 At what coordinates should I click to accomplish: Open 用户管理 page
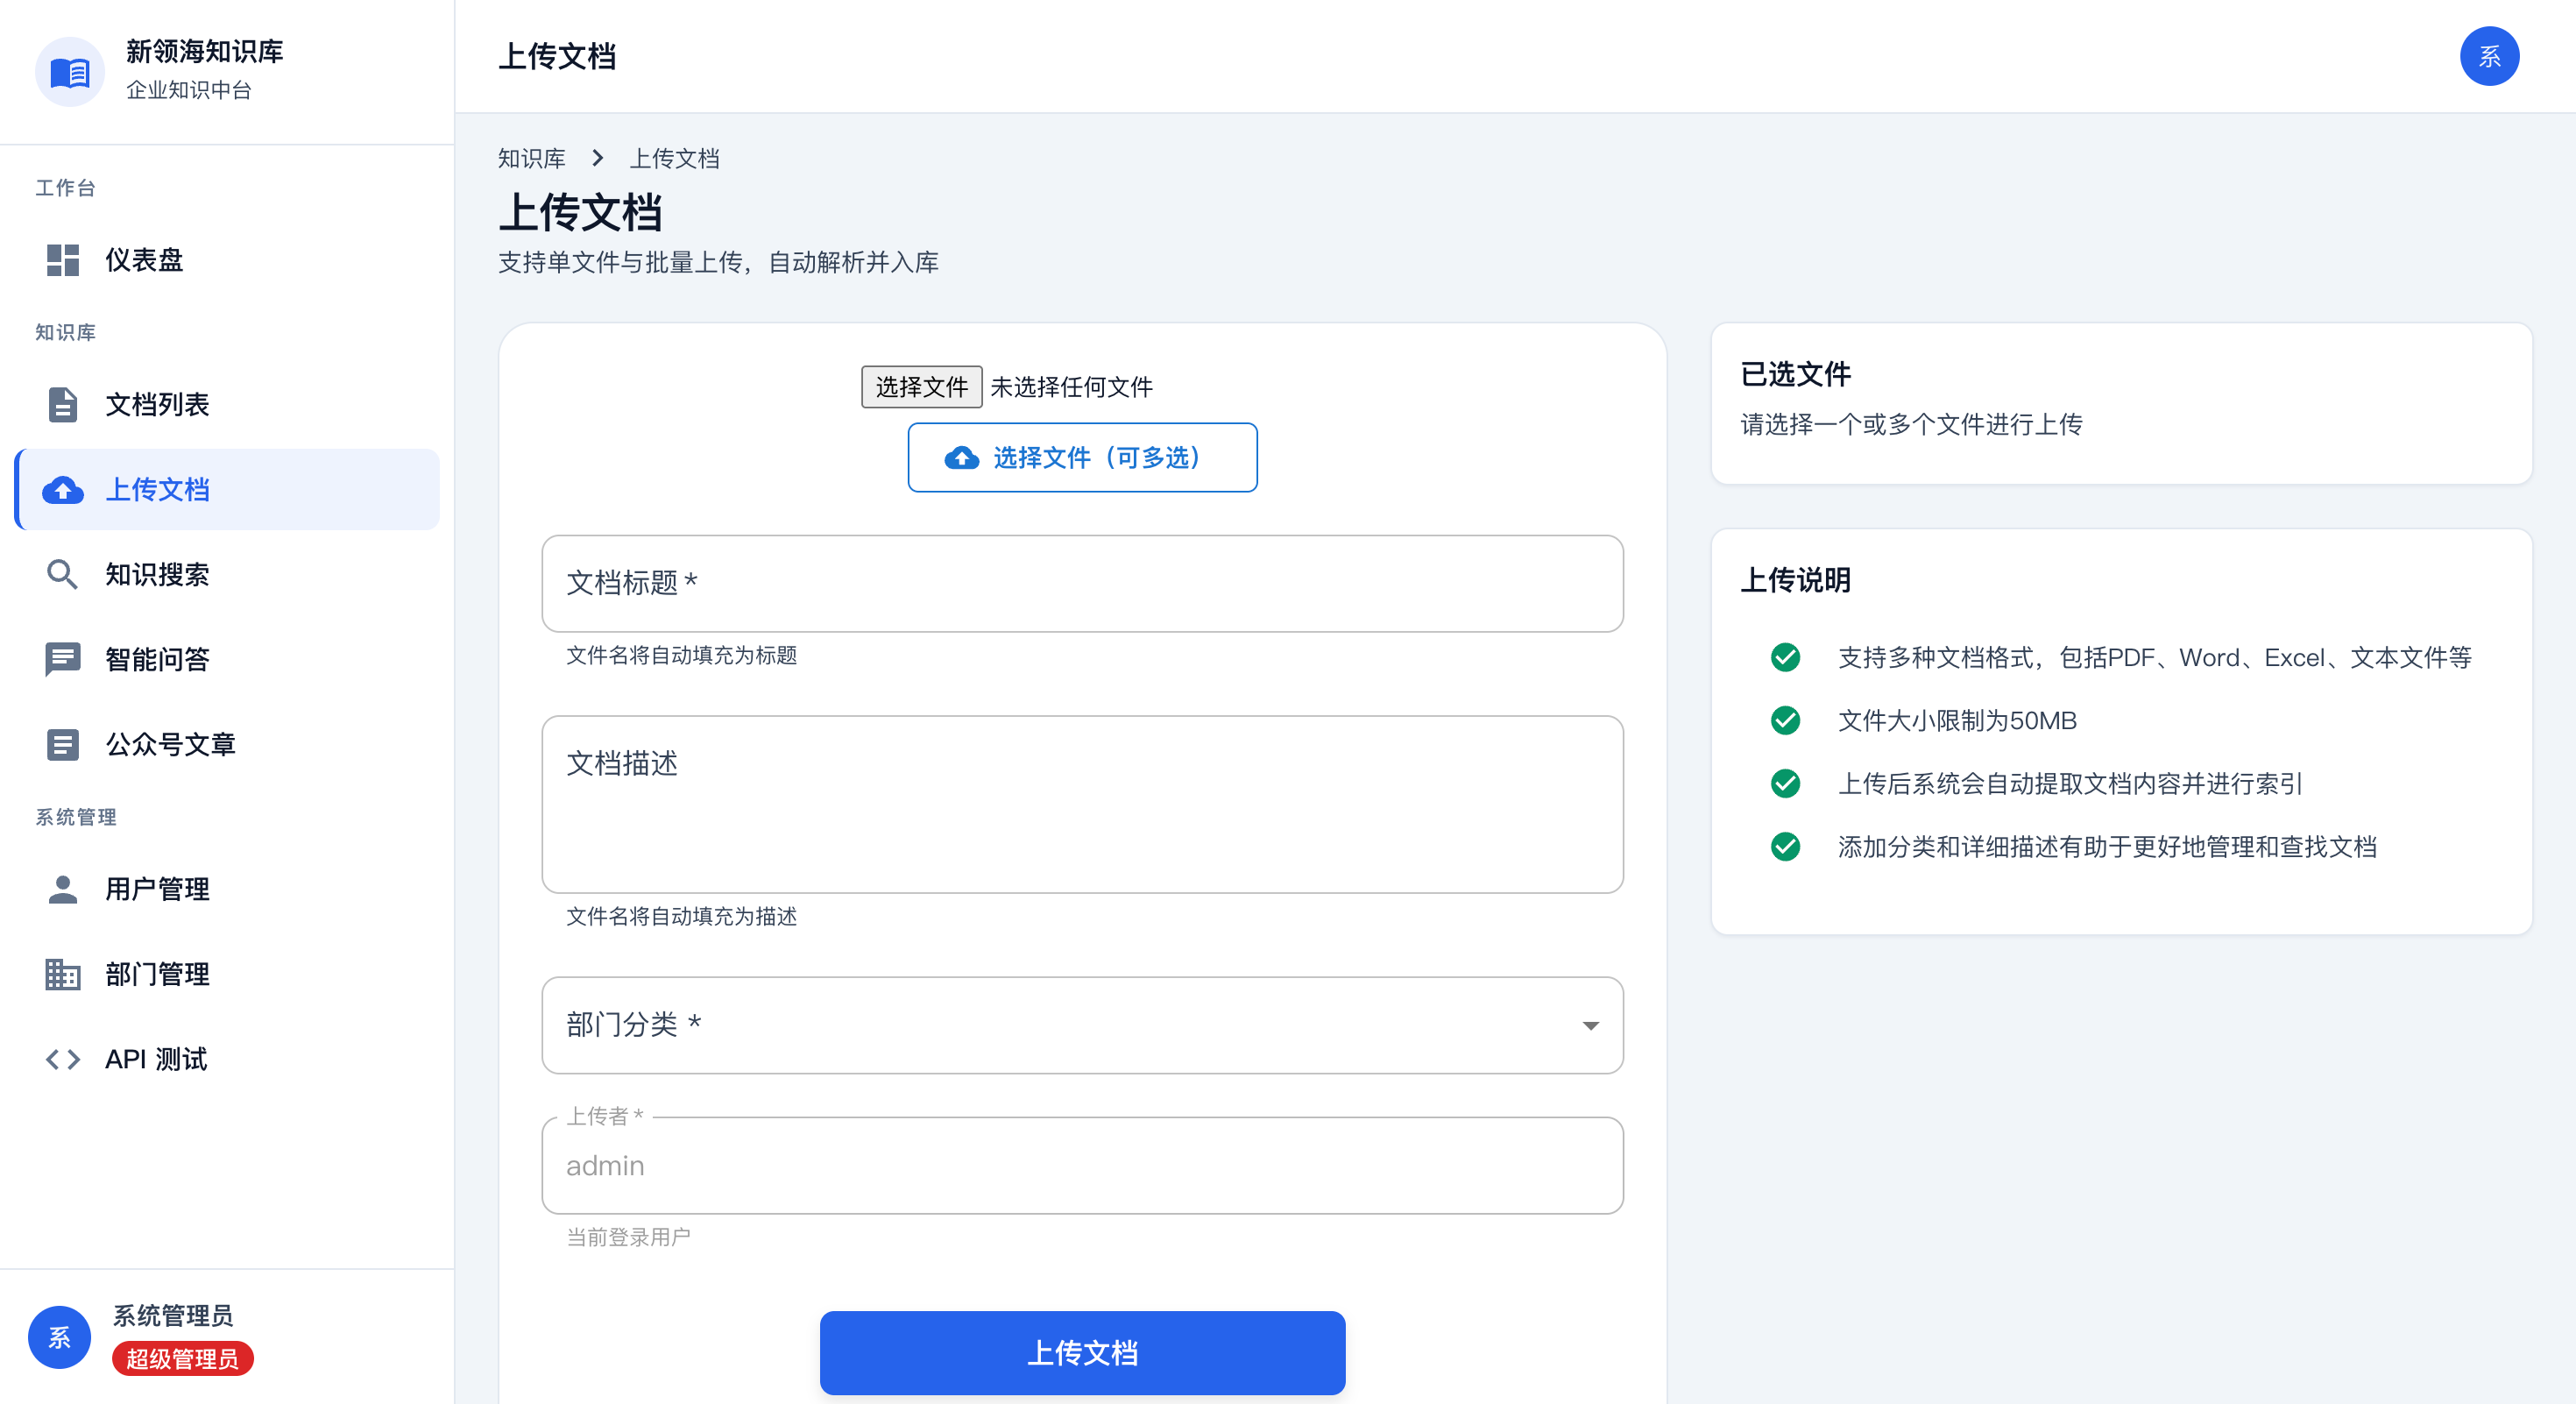point(228,889)
